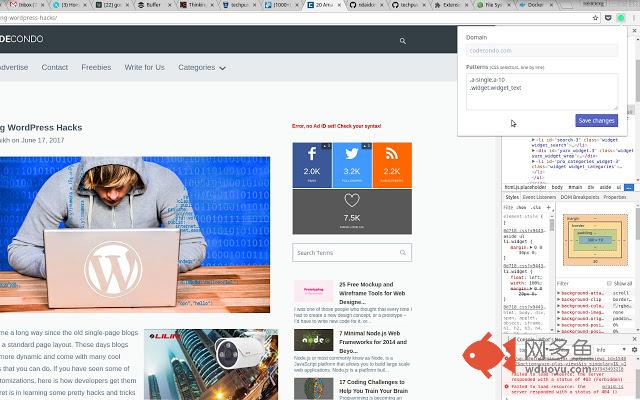640x400 pixels.
Task: Open the RSS 2.2K subscribers box
Action: click(392, 165)
